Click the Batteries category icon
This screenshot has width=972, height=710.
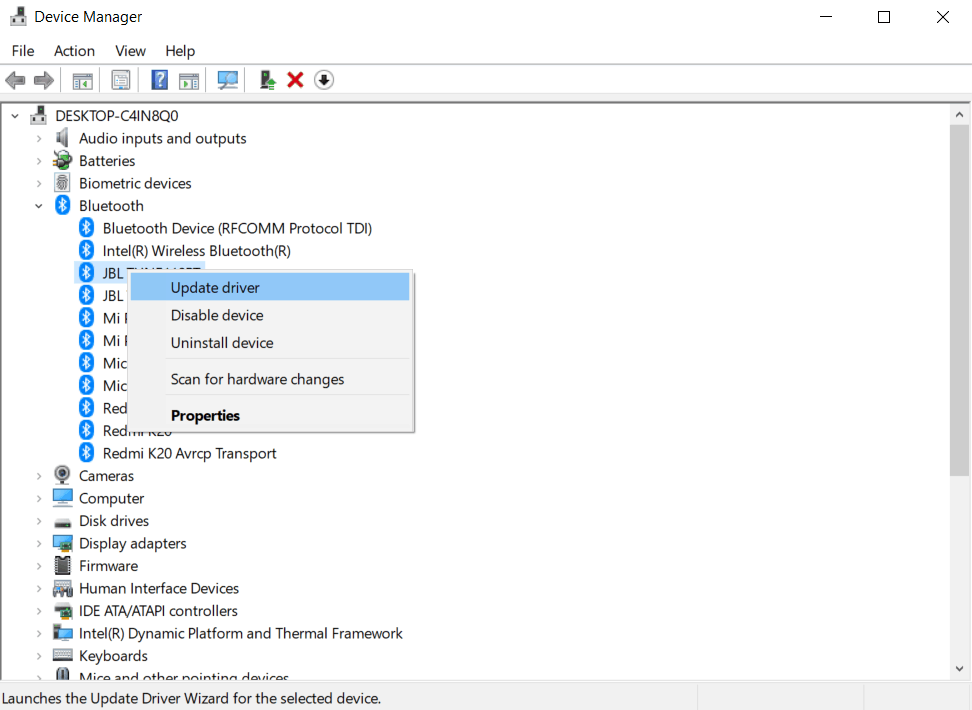(x=62, y=161)
